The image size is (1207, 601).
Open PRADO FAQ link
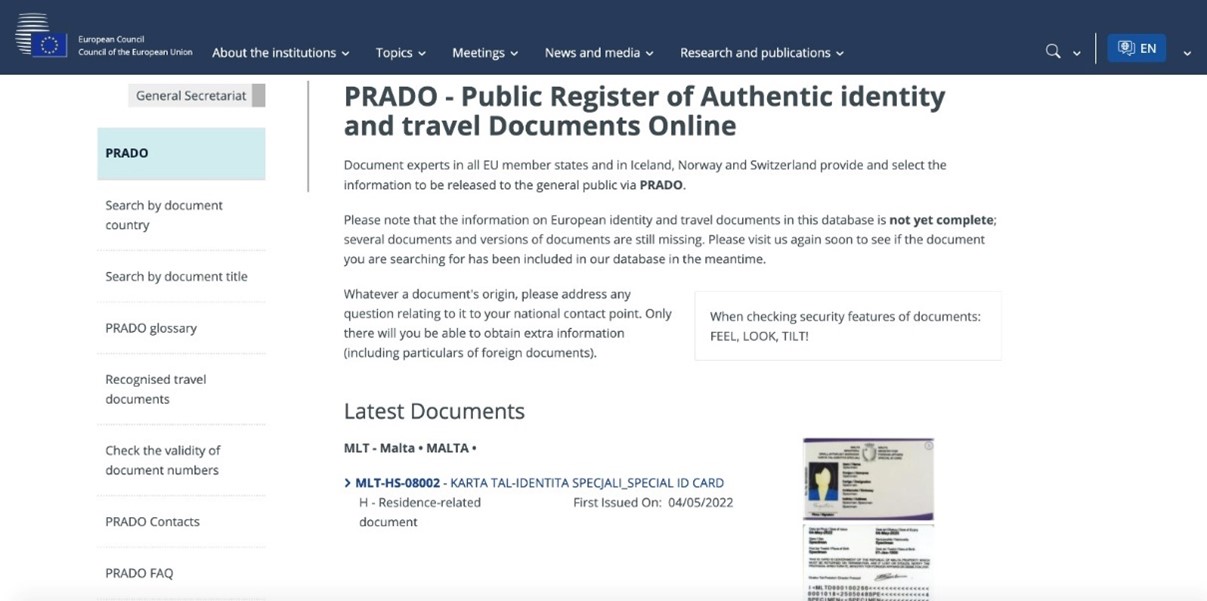pyautogui.click(x=139, y=573)
